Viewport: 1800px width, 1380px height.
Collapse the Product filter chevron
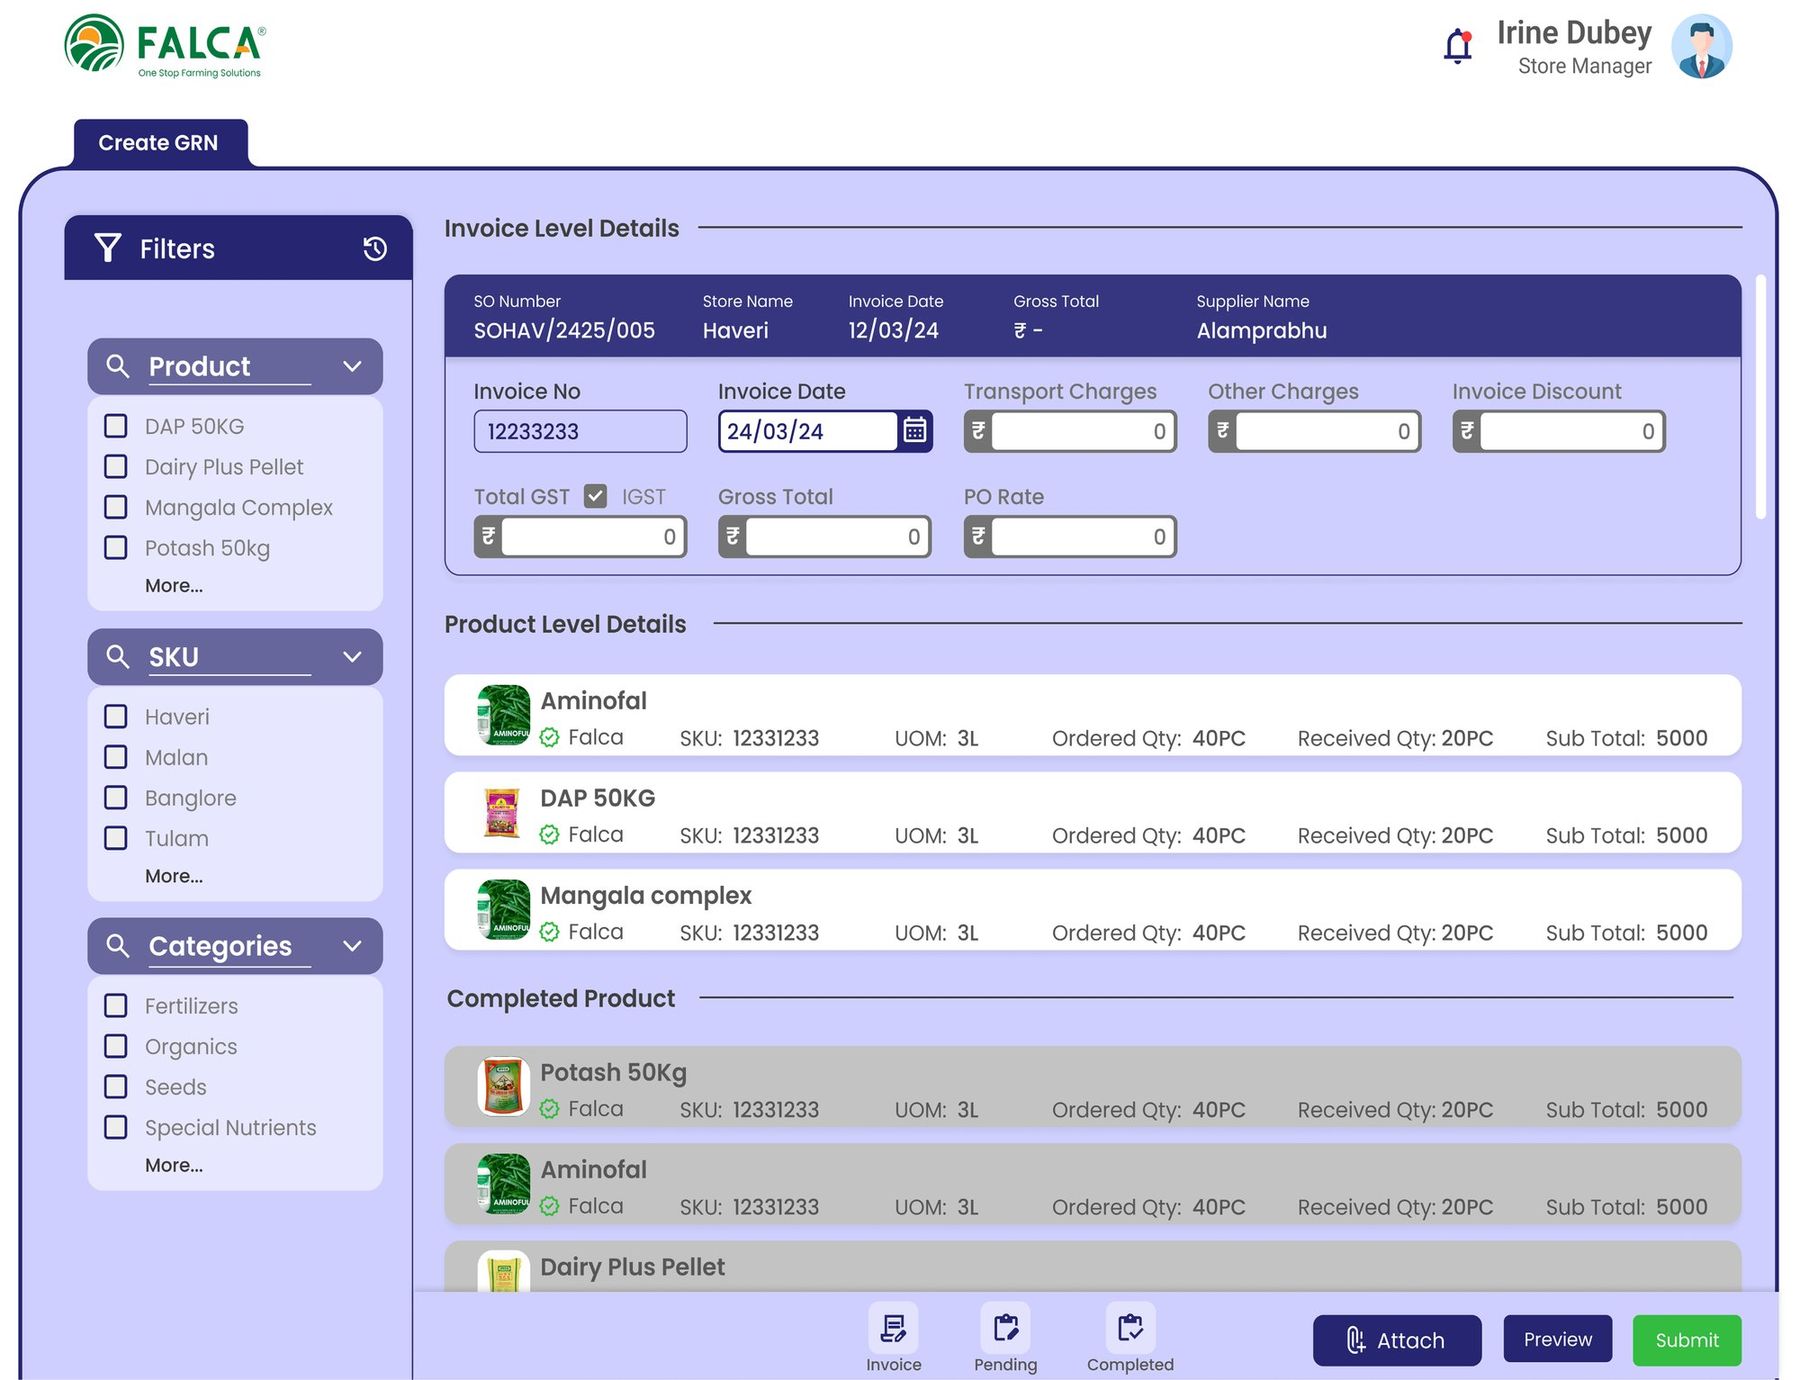pyautogui.click(x=352, y=366)
